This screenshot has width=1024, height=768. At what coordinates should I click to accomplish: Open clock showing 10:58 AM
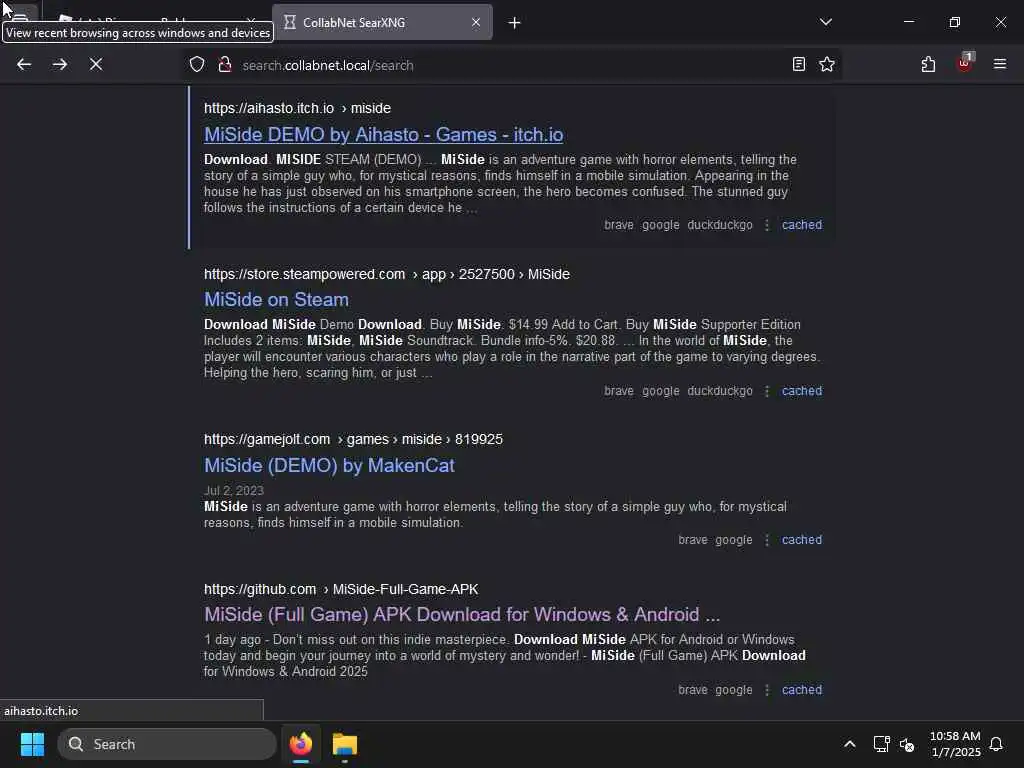(x=955, y=744)
